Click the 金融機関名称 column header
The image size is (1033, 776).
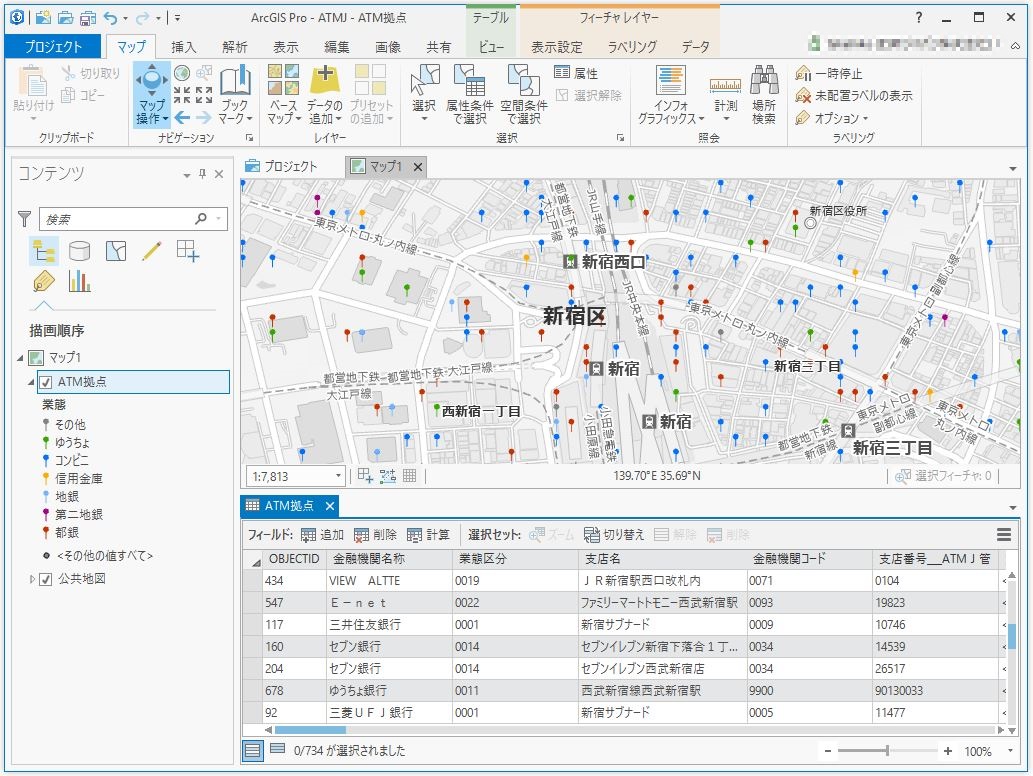(x=389, y=559)
